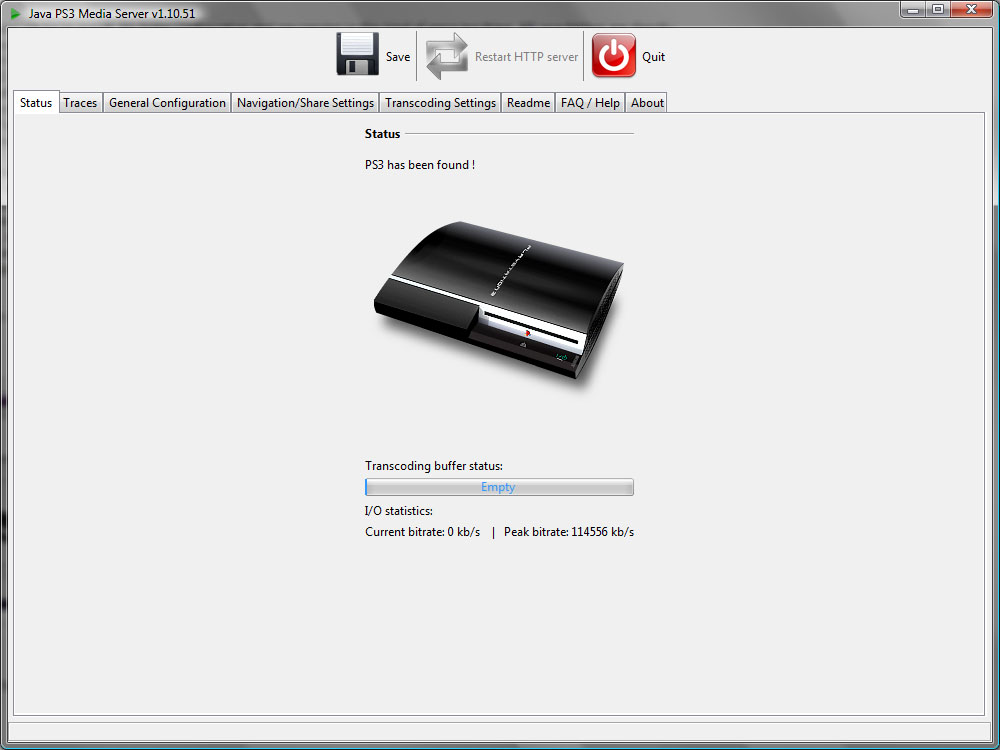Click the Restart HTTP server arrows icon

coord(446,56)
